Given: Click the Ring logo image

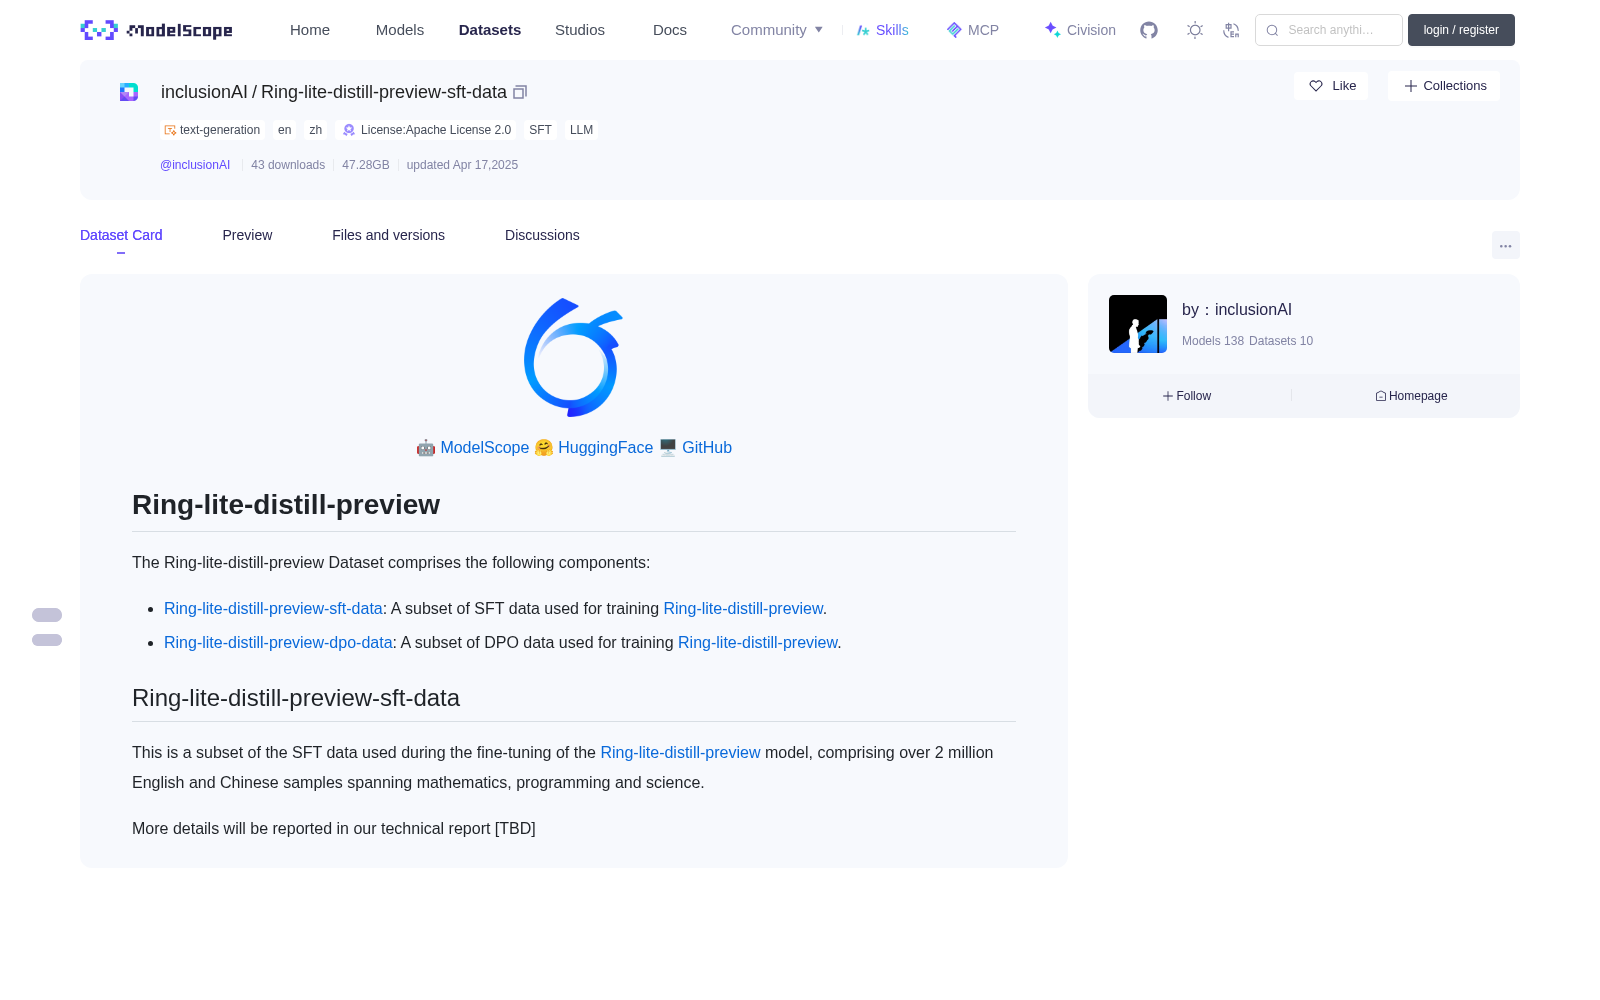Looking at the screenshot, I should [x=574, y=357].
